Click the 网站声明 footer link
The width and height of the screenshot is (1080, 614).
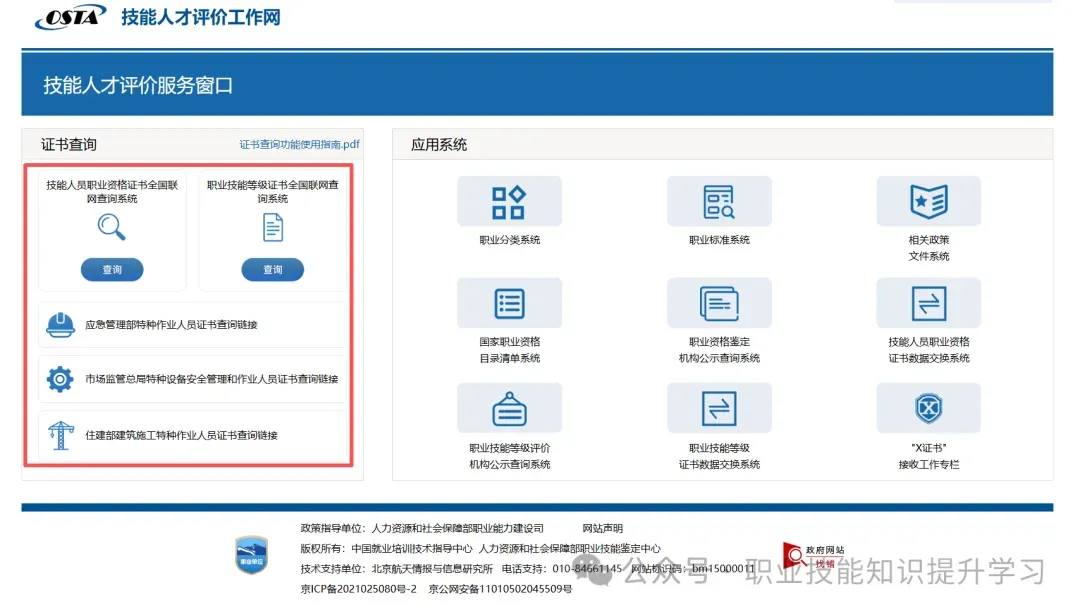click(x=603, y=528)
